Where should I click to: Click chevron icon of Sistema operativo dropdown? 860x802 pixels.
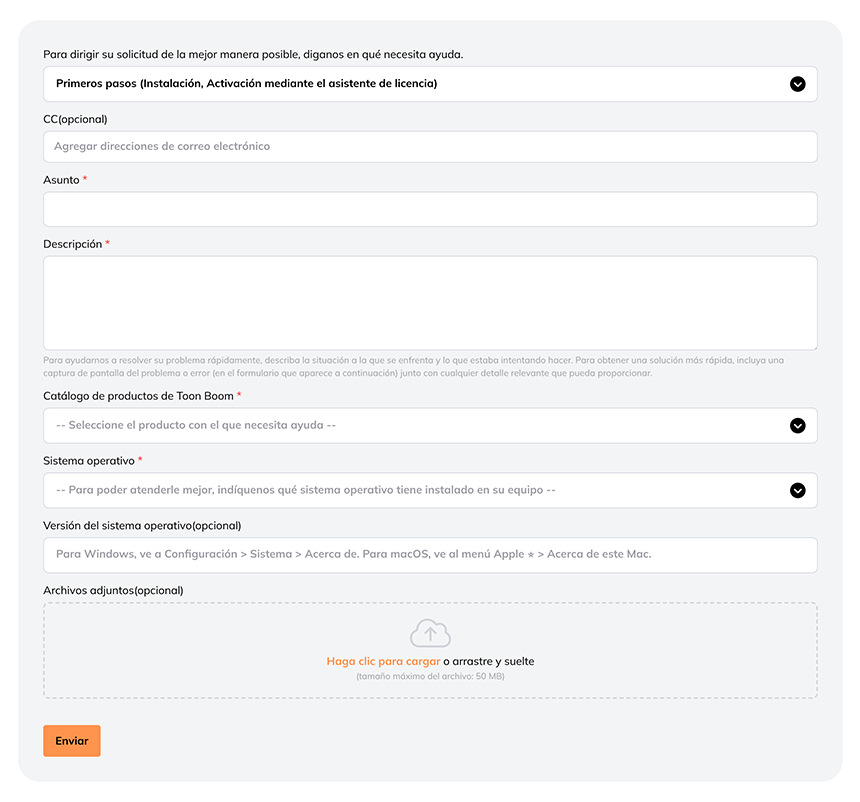point(797,490)
